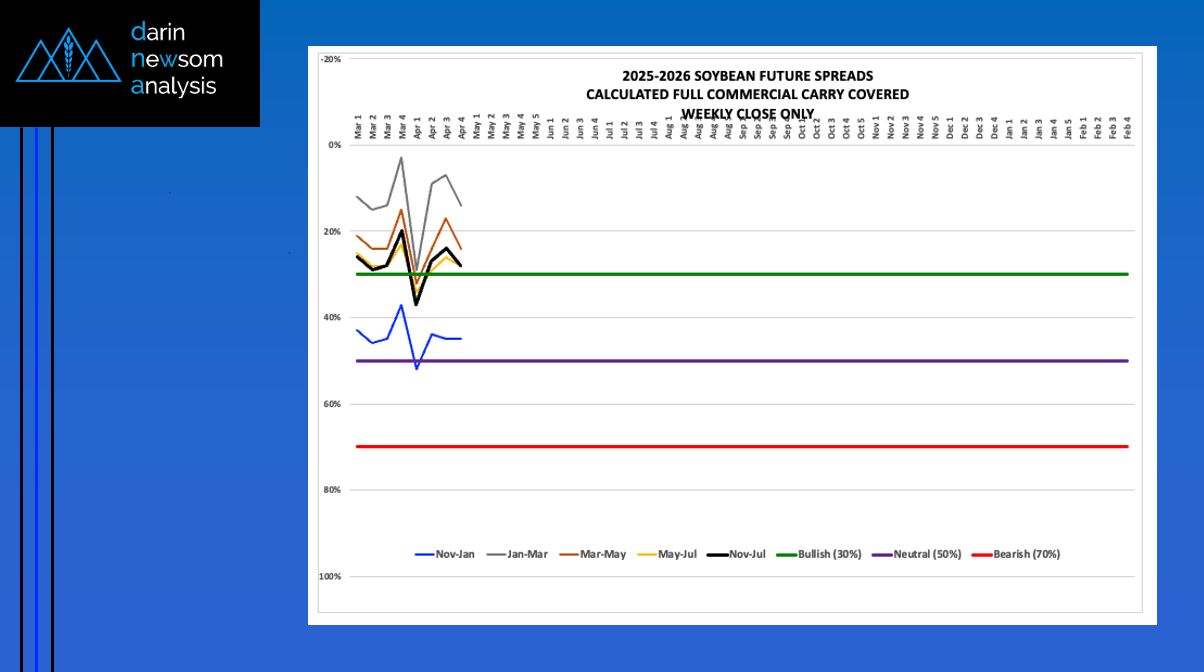1204x672 pixels.
Task: Click the red bearish threshold line
Action: (800, 446)
